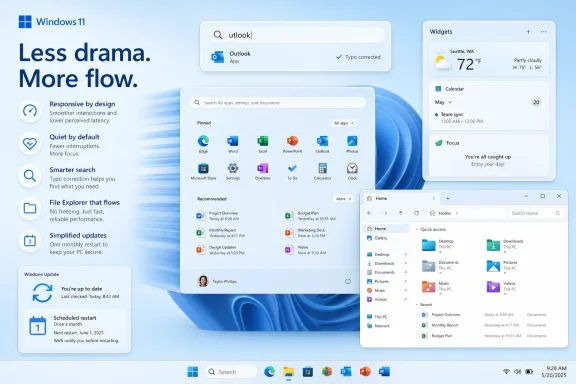This screenshot has height=384, width=576.
Task: Open Budget Plan in File Explorer Recent
Action: click(x=484, y=336)
